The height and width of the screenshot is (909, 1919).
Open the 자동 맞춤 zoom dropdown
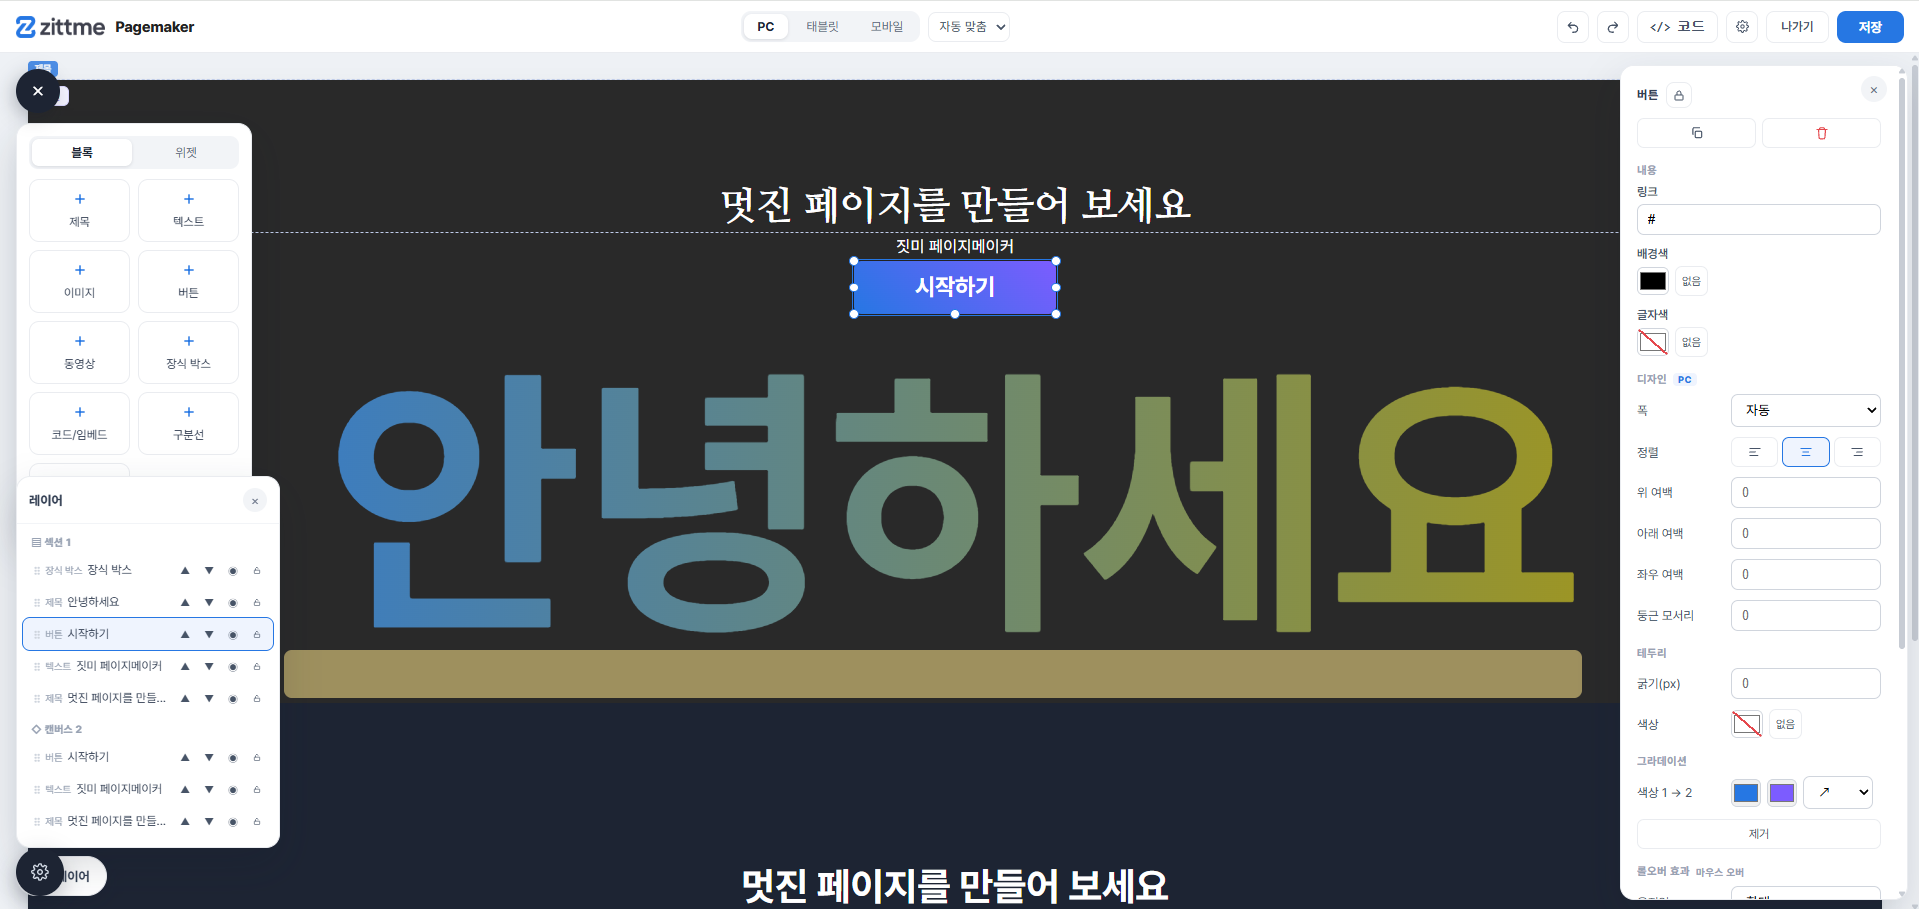[x=969, y=27]
